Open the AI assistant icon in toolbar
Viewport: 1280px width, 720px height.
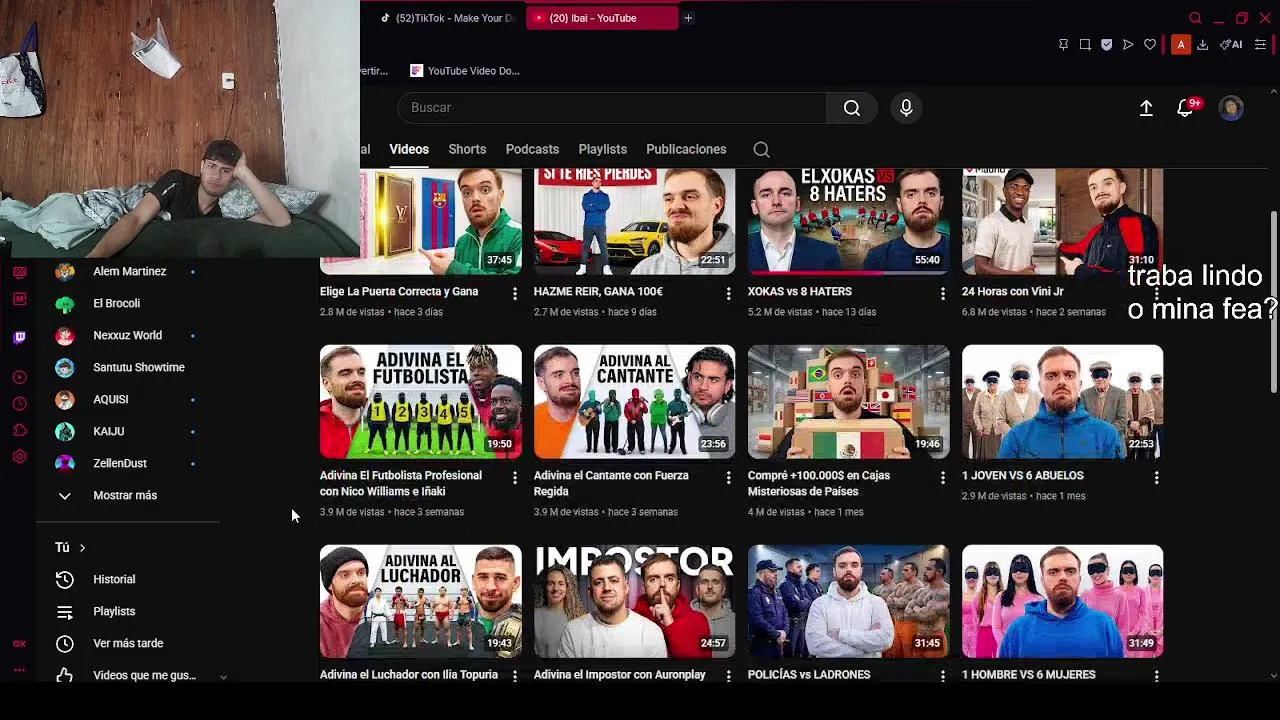pyautogui.click(x=1231, y=44)
